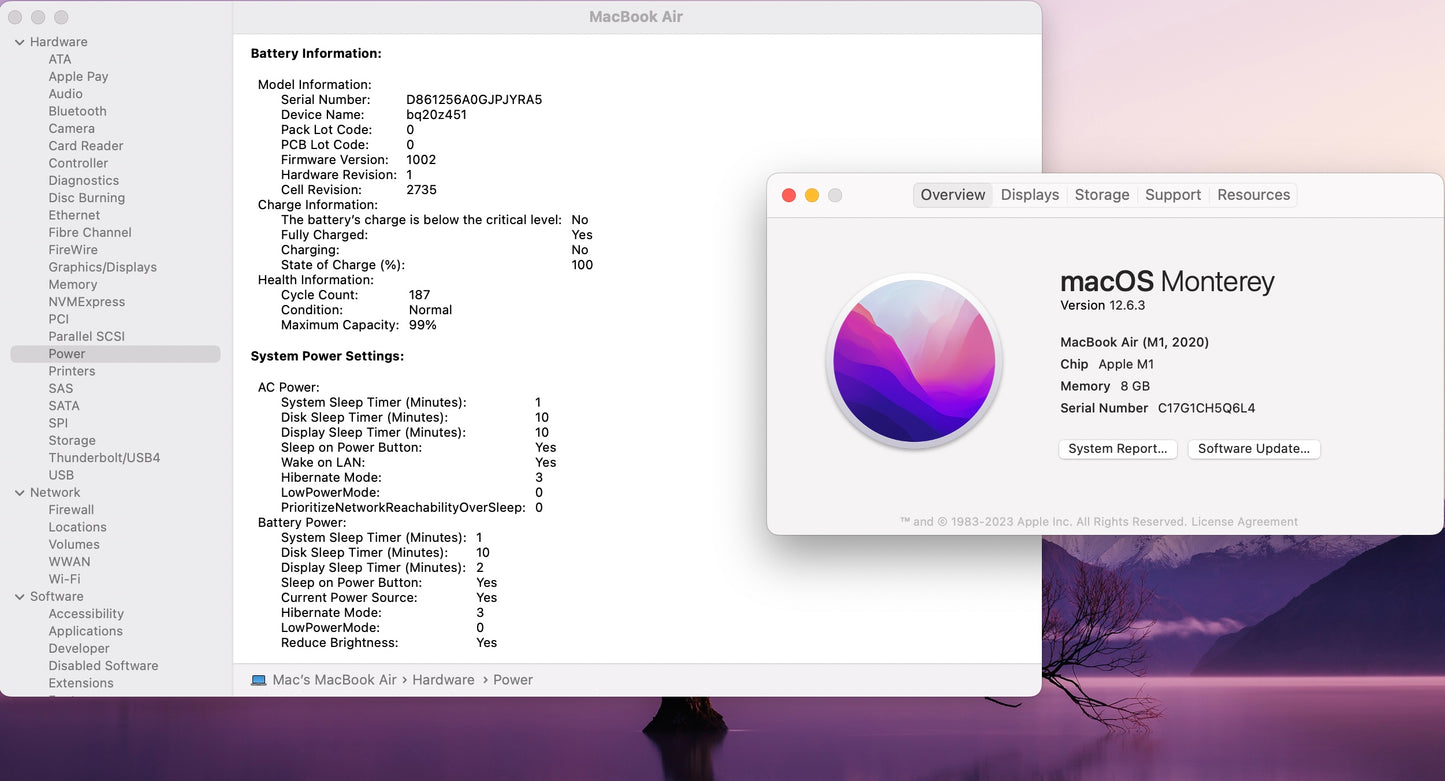Click the laptop icon in path bar
Viewport: 1445px width, 781px height.
pos(259,680)
